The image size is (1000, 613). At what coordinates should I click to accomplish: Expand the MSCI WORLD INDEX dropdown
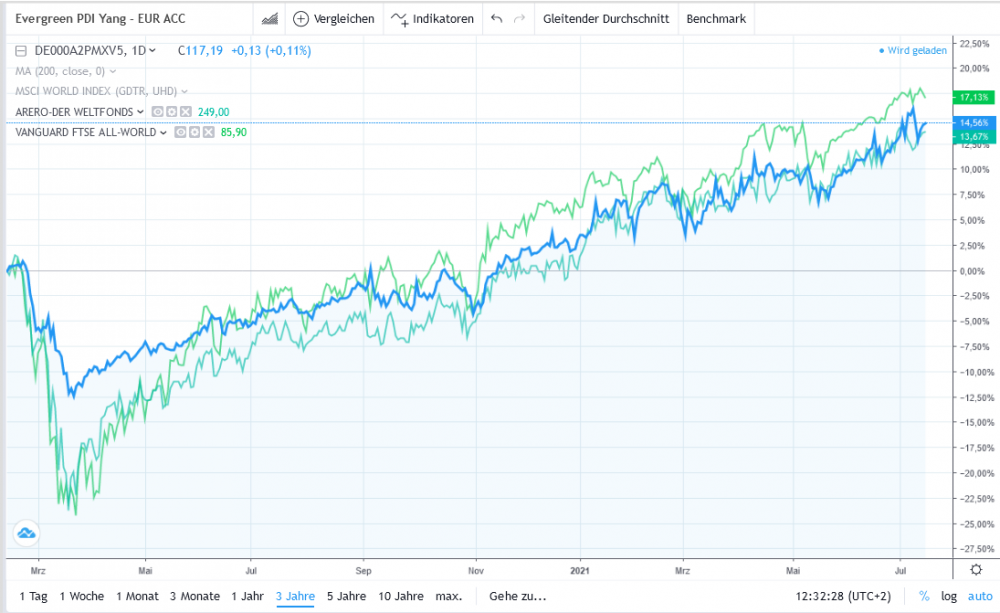pos(183,91)
